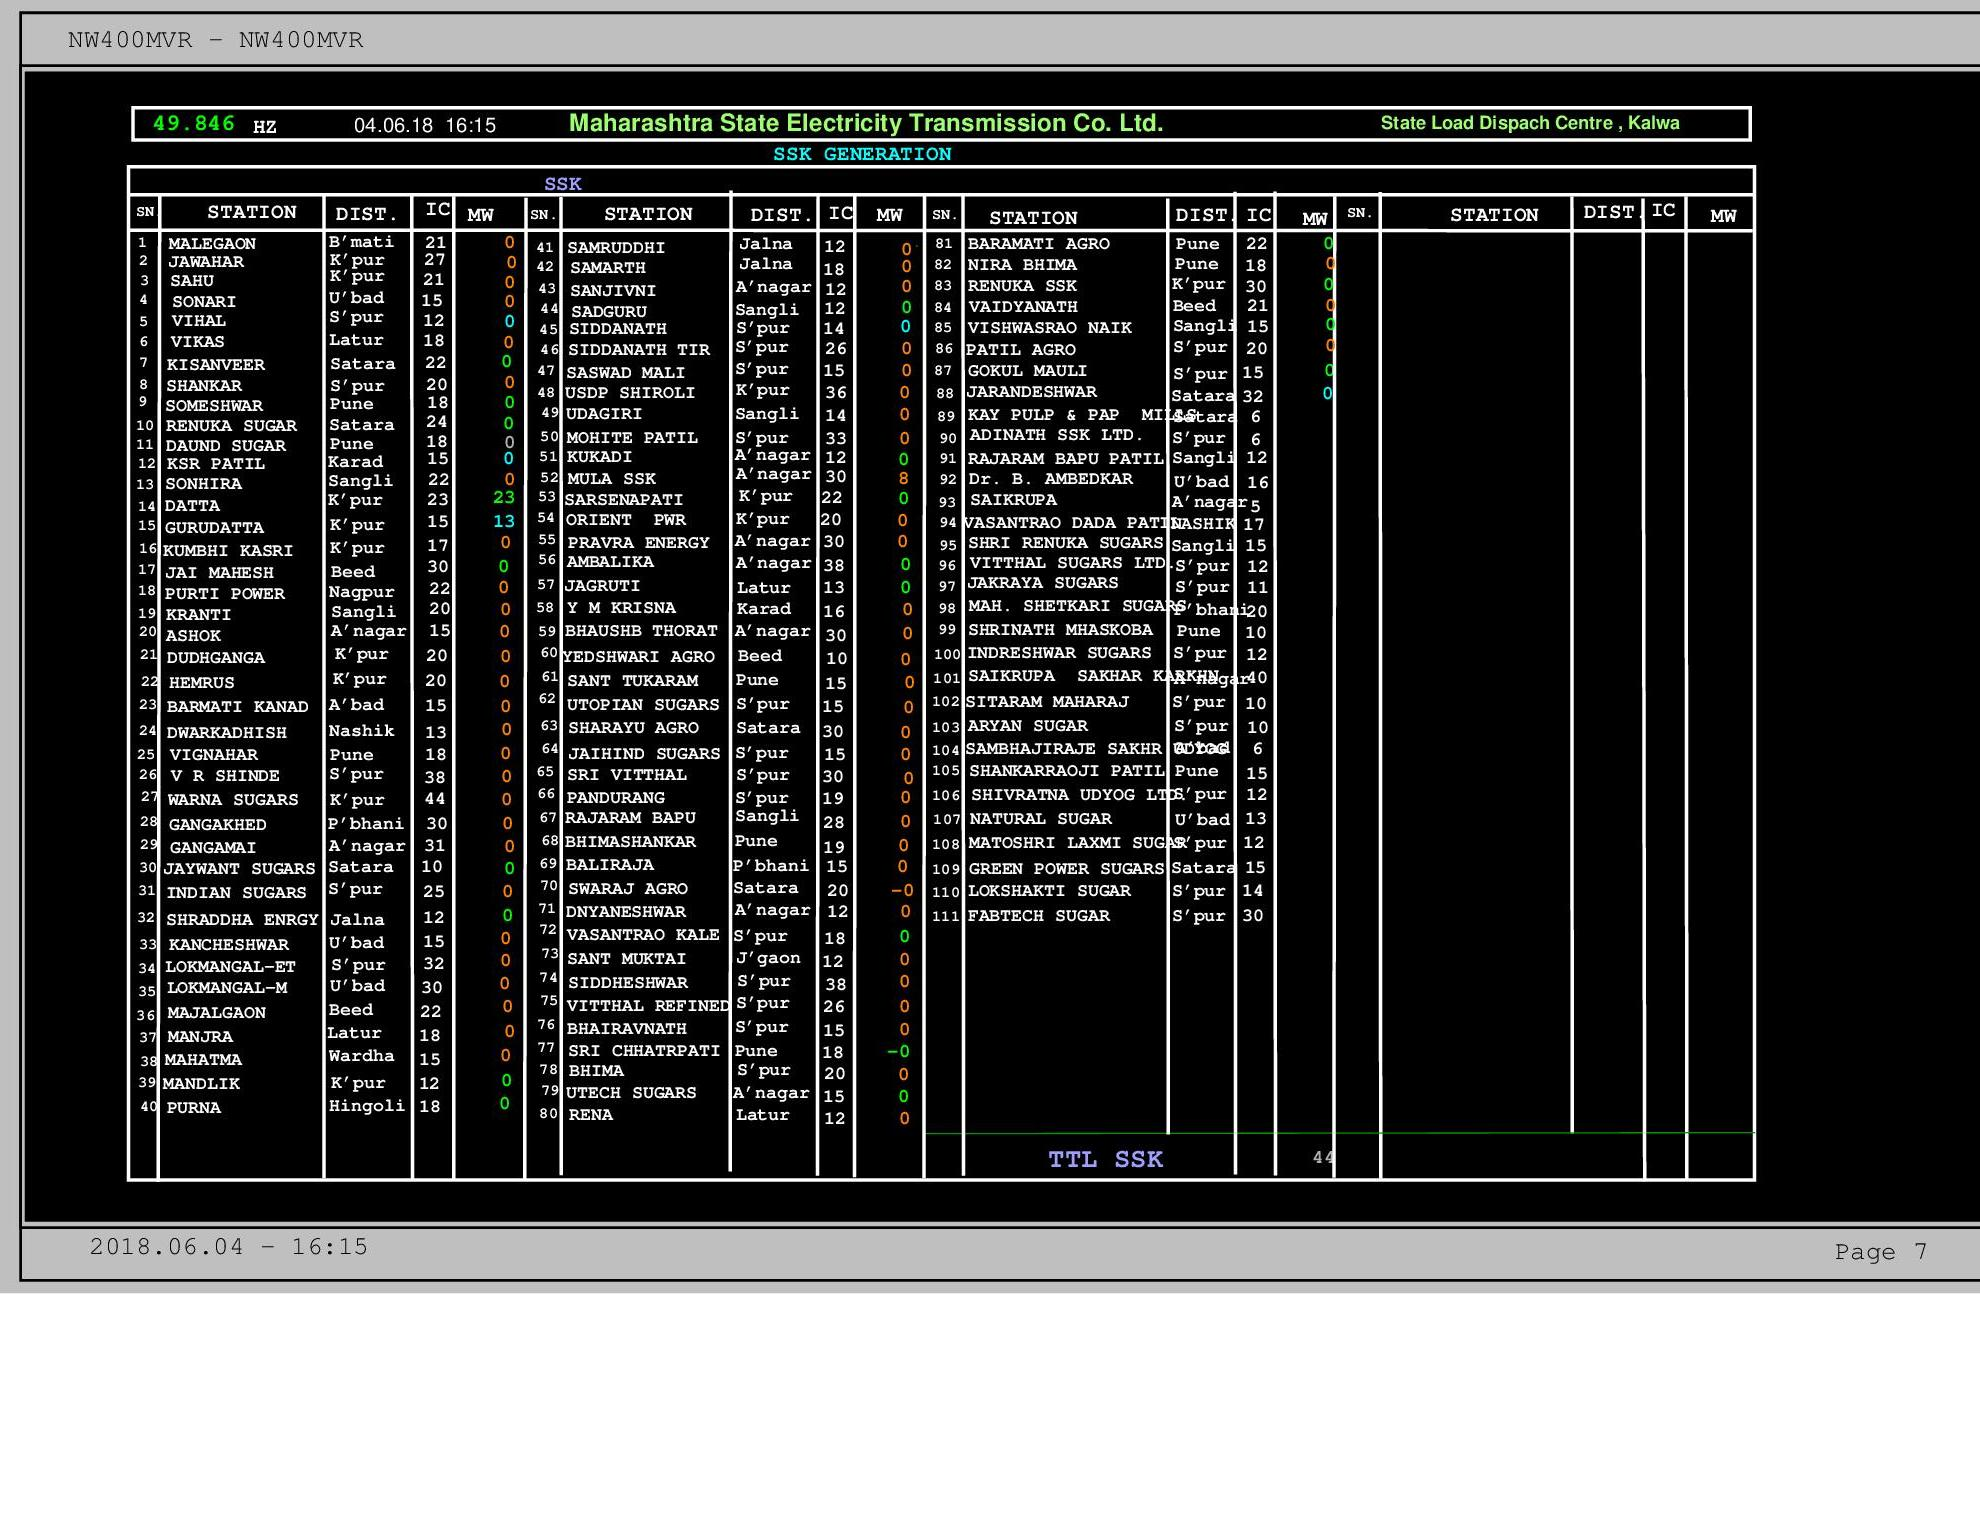The height and width of the screenshot is (1530, 1980).
Task: Select the JAYWANT SUGARS station
Action: [239, 869]
